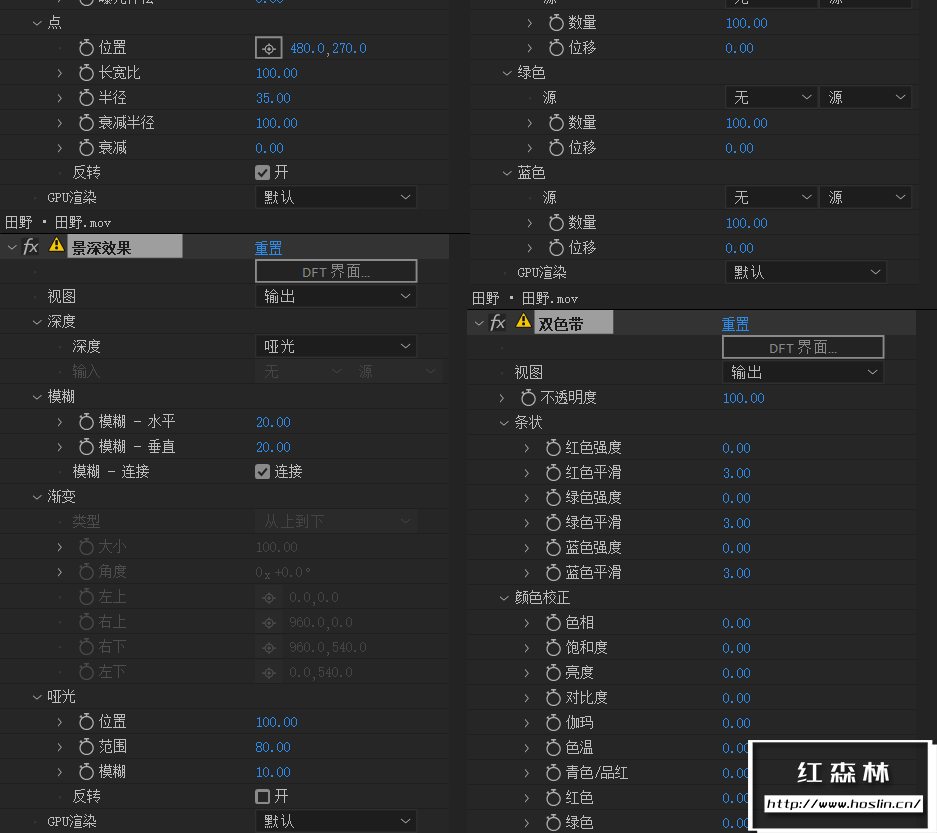
Task: Click the 80.00 范围 value
Action: coord(273,747)
